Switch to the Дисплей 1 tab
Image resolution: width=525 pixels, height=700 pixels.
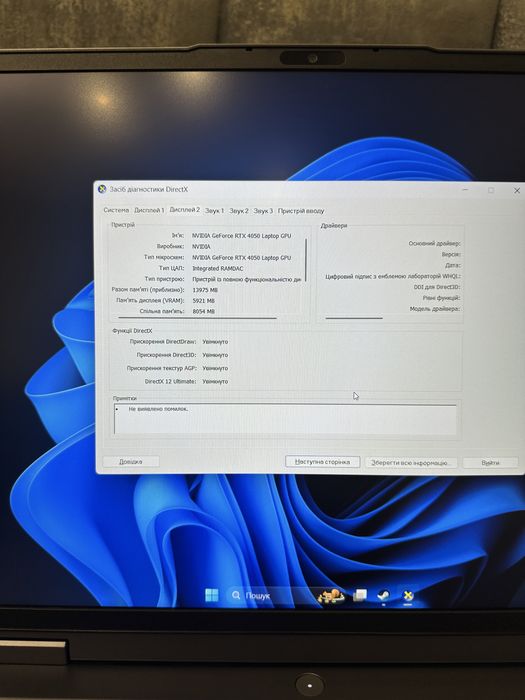[149, 210]
